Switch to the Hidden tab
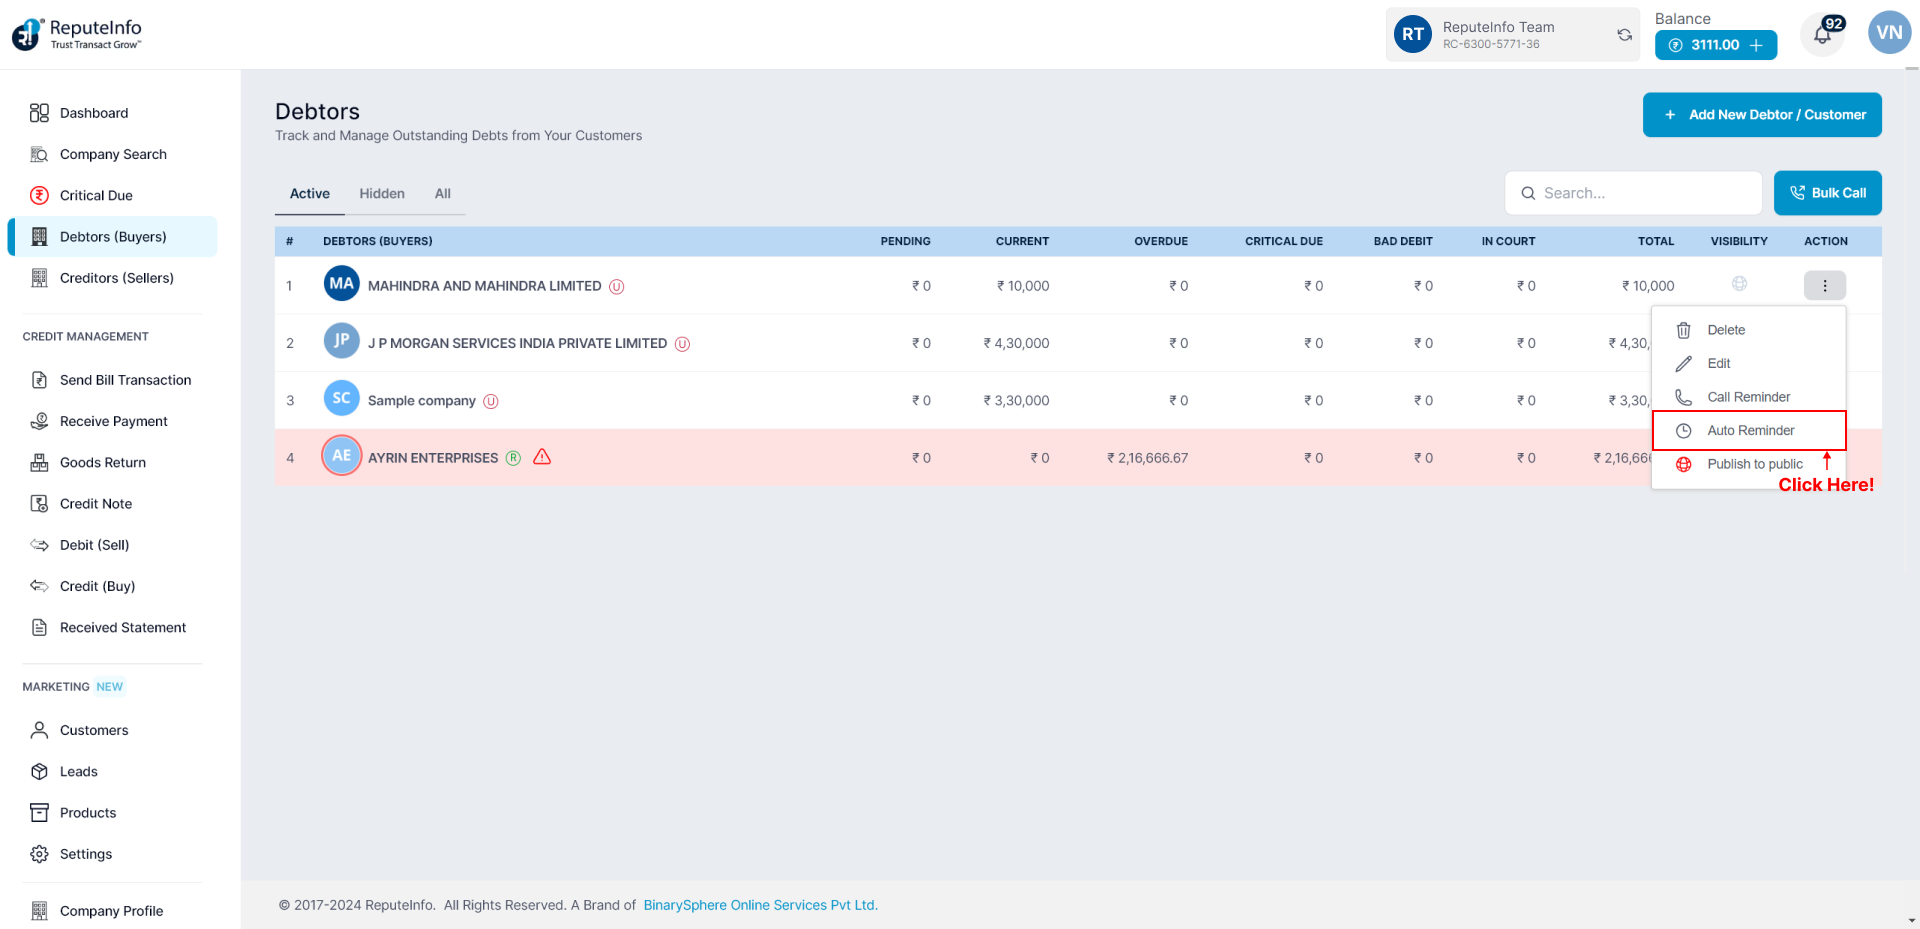The height and width of the screenshot is (929, 1920). tap(382, 194)
